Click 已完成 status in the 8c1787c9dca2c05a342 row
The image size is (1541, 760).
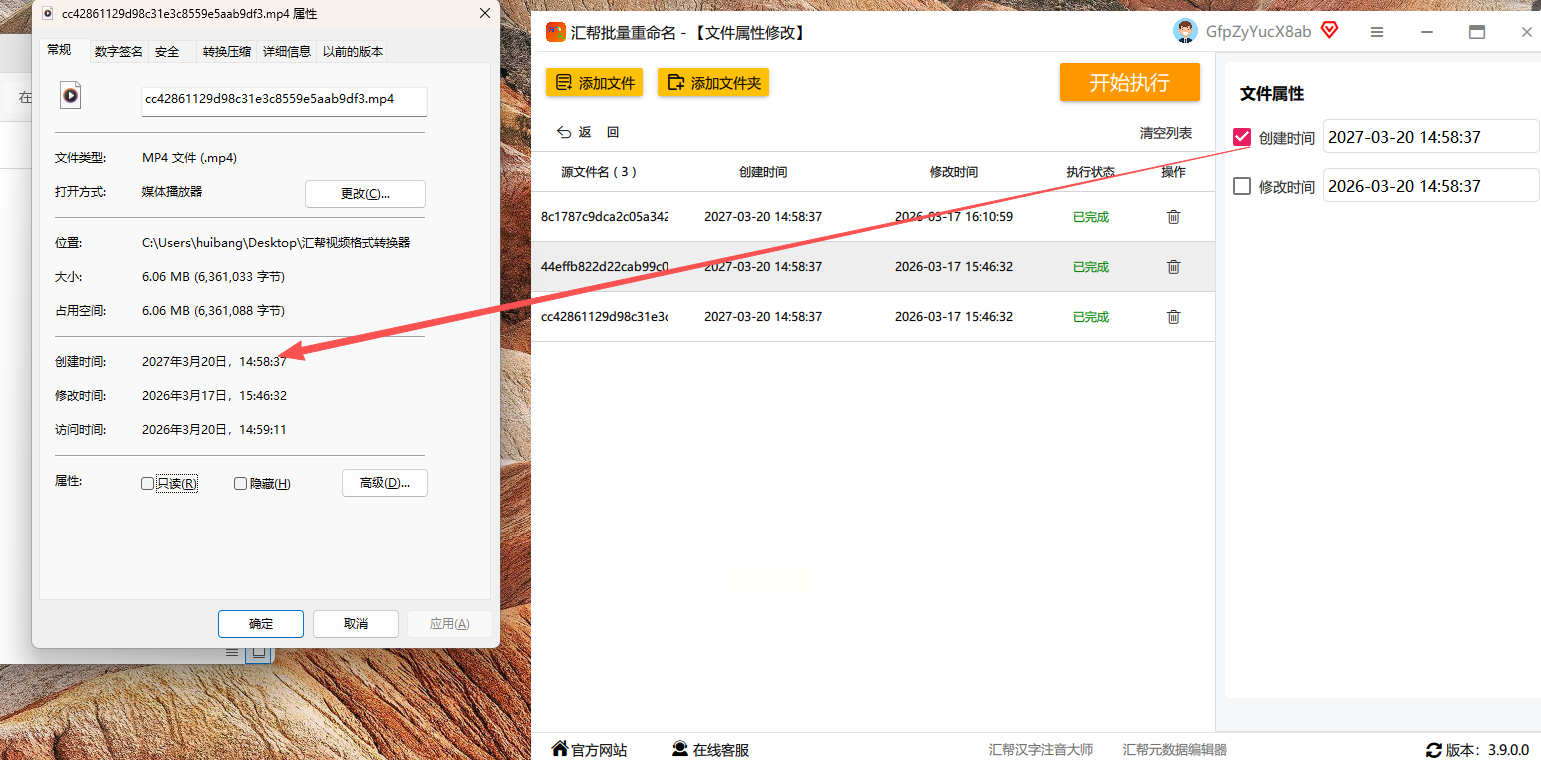point(1091,217)
